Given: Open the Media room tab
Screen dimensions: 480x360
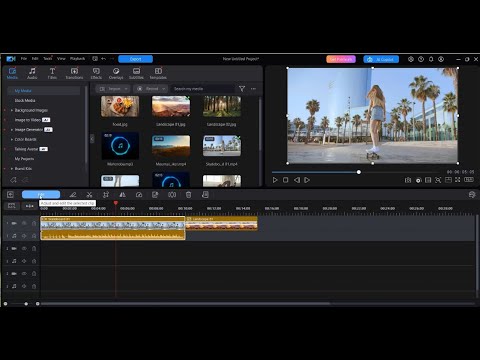Looking at the screenshot, I should pos(12,73).
